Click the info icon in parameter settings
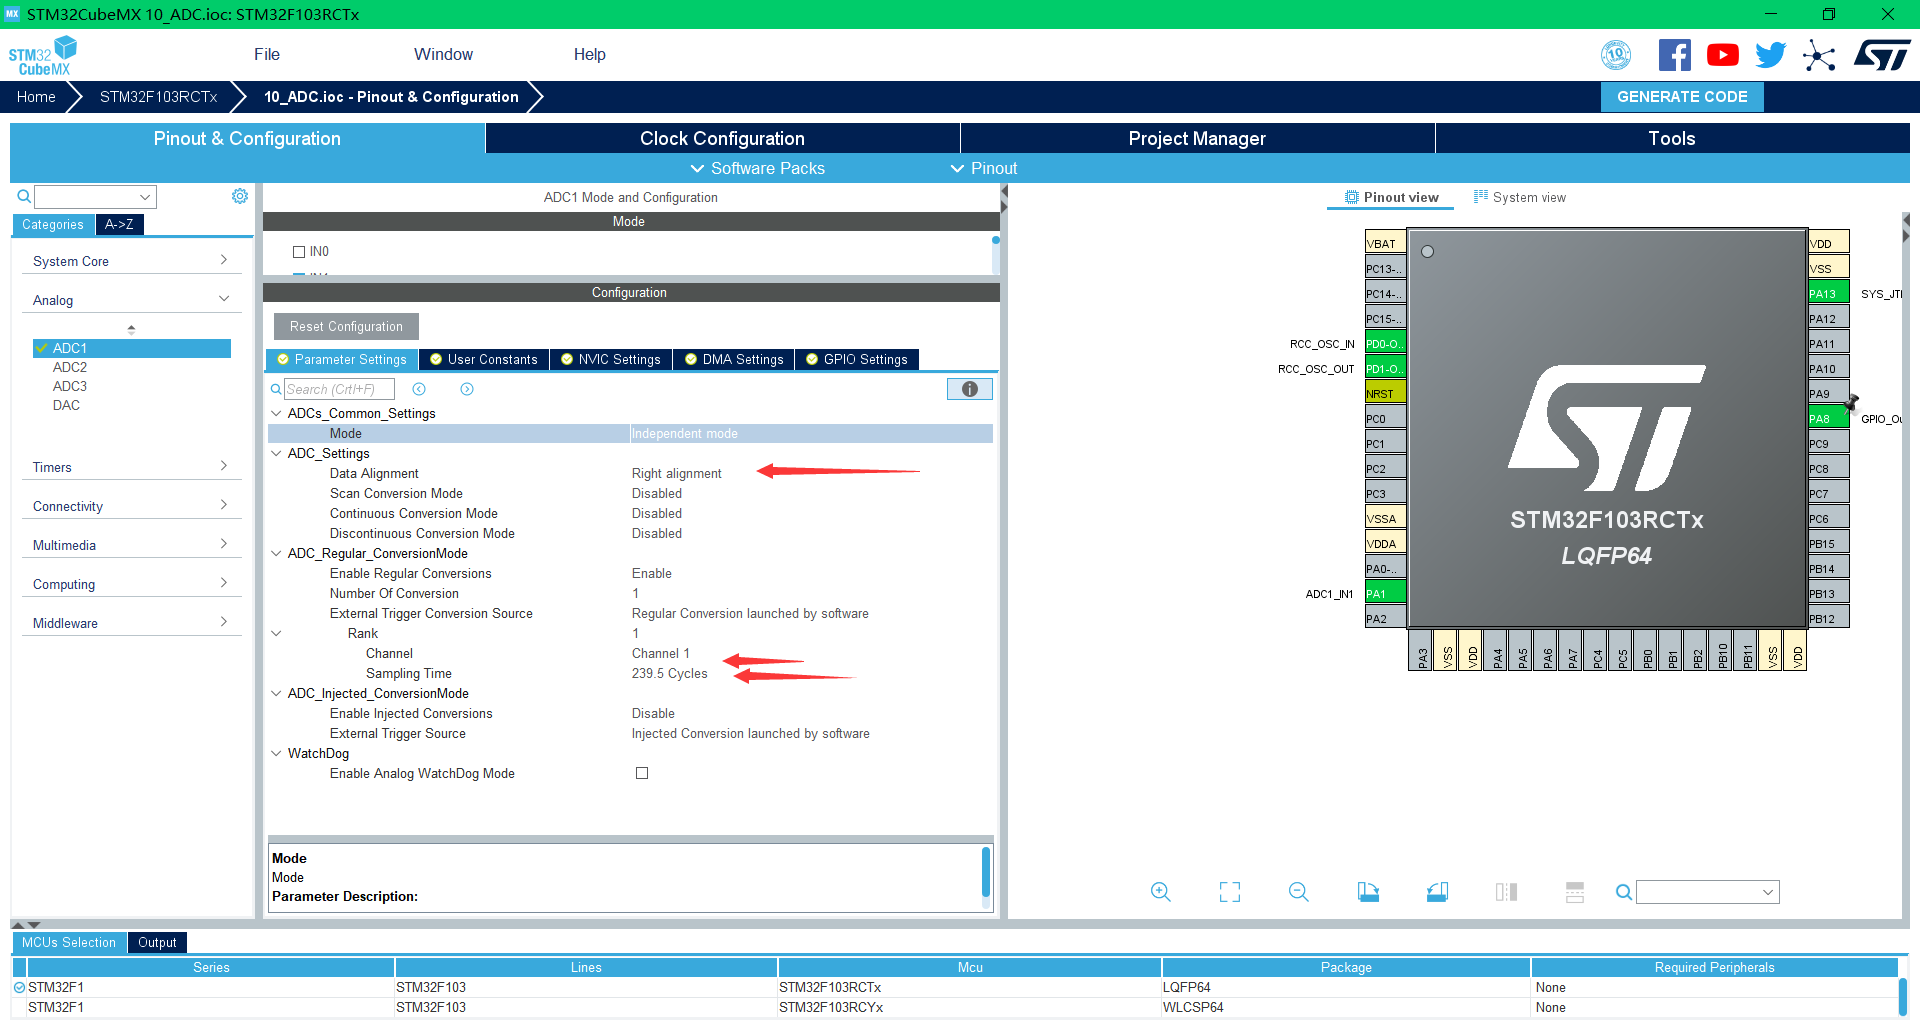This screenshot has width=1920, height=1030. (969, 389)
